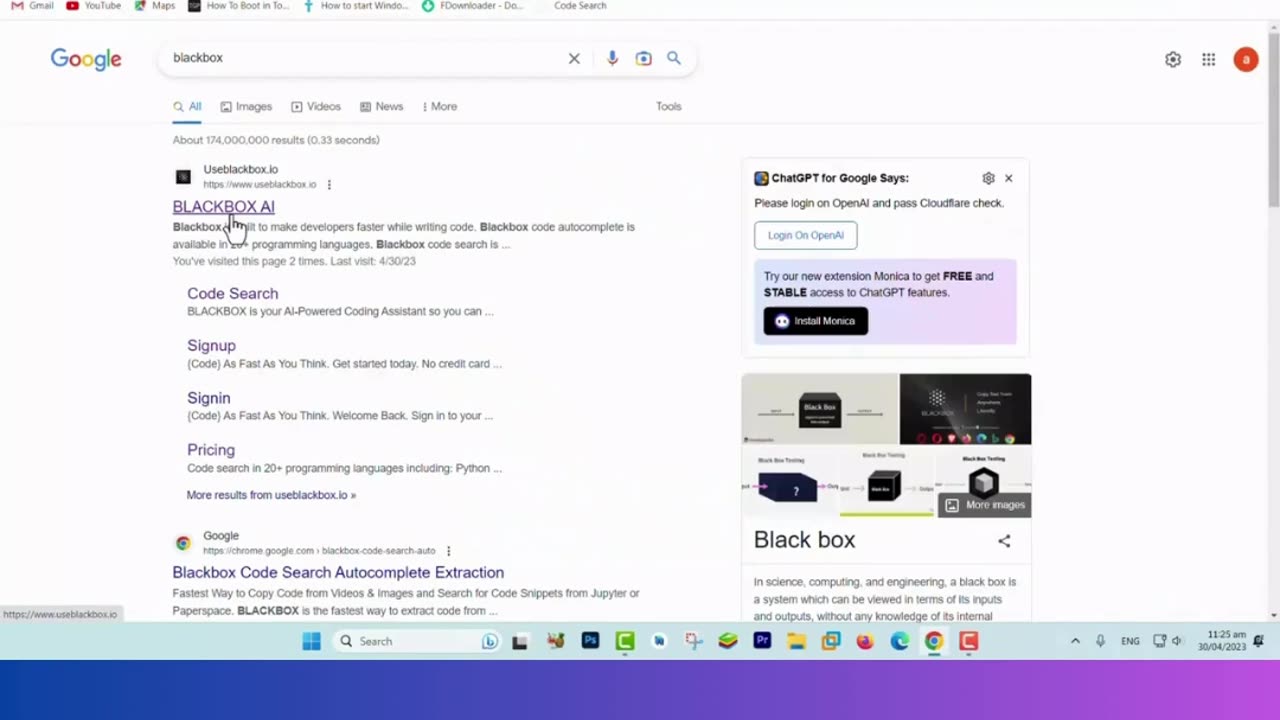Screen dimensions: 1280x720
Task: Click the Login On OpenAI button
Action: click(806, 235)
